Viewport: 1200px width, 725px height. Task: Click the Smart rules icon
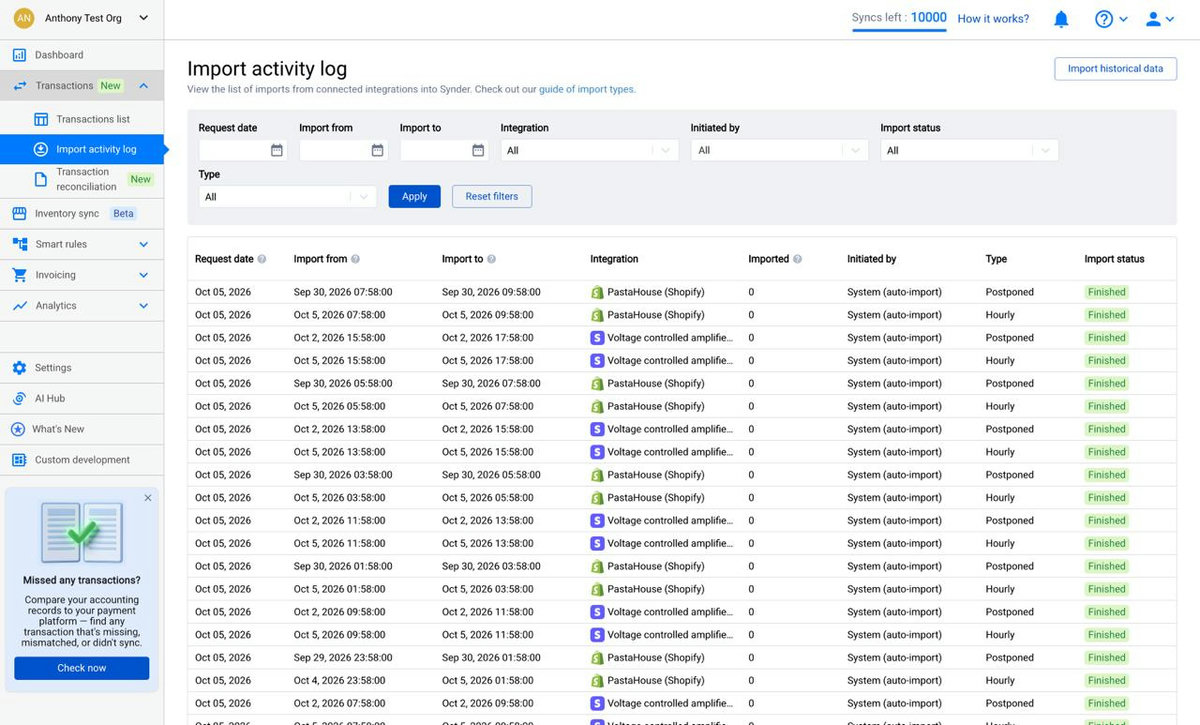pyautogui.click(x=19, y=244)
